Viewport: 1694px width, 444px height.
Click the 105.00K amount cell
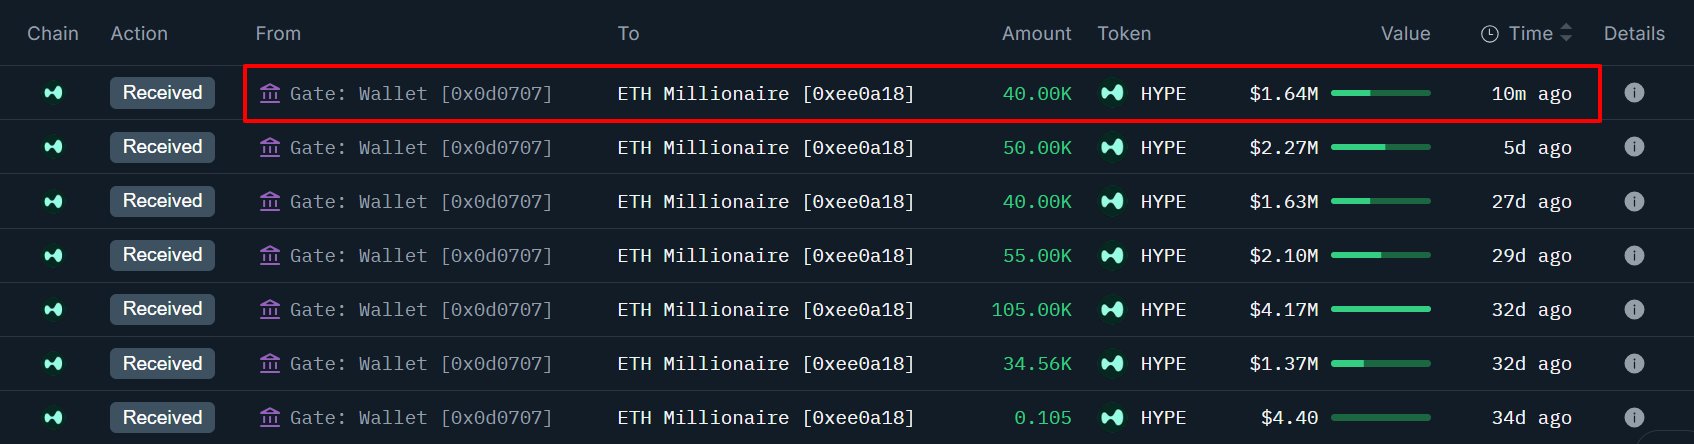point(1031,309)
